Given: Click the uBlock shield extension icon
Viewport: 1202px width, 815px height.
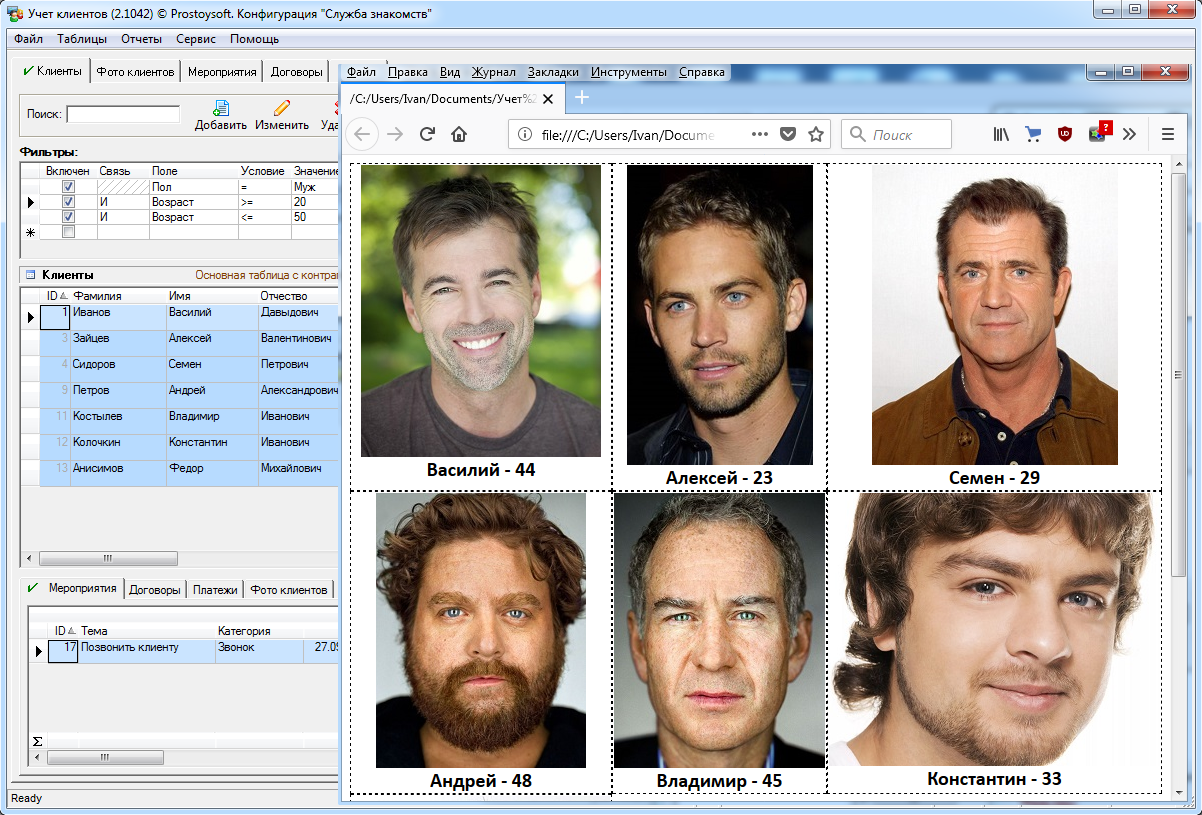Looking at the screenshot, I should pyautogui.click(x=1066, y=134).
